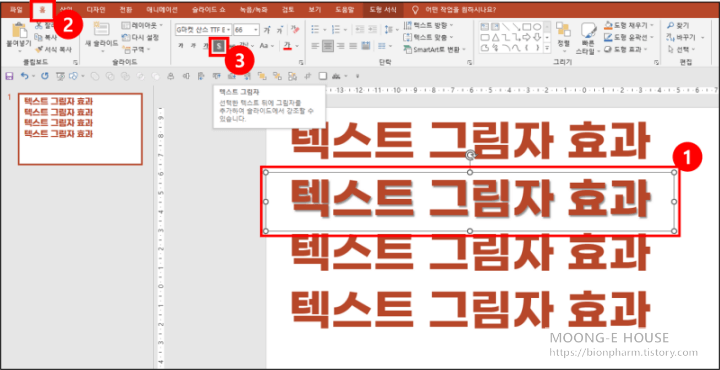
Task: Open the Paragraph dialog launcher
Action: pos(469,62)
